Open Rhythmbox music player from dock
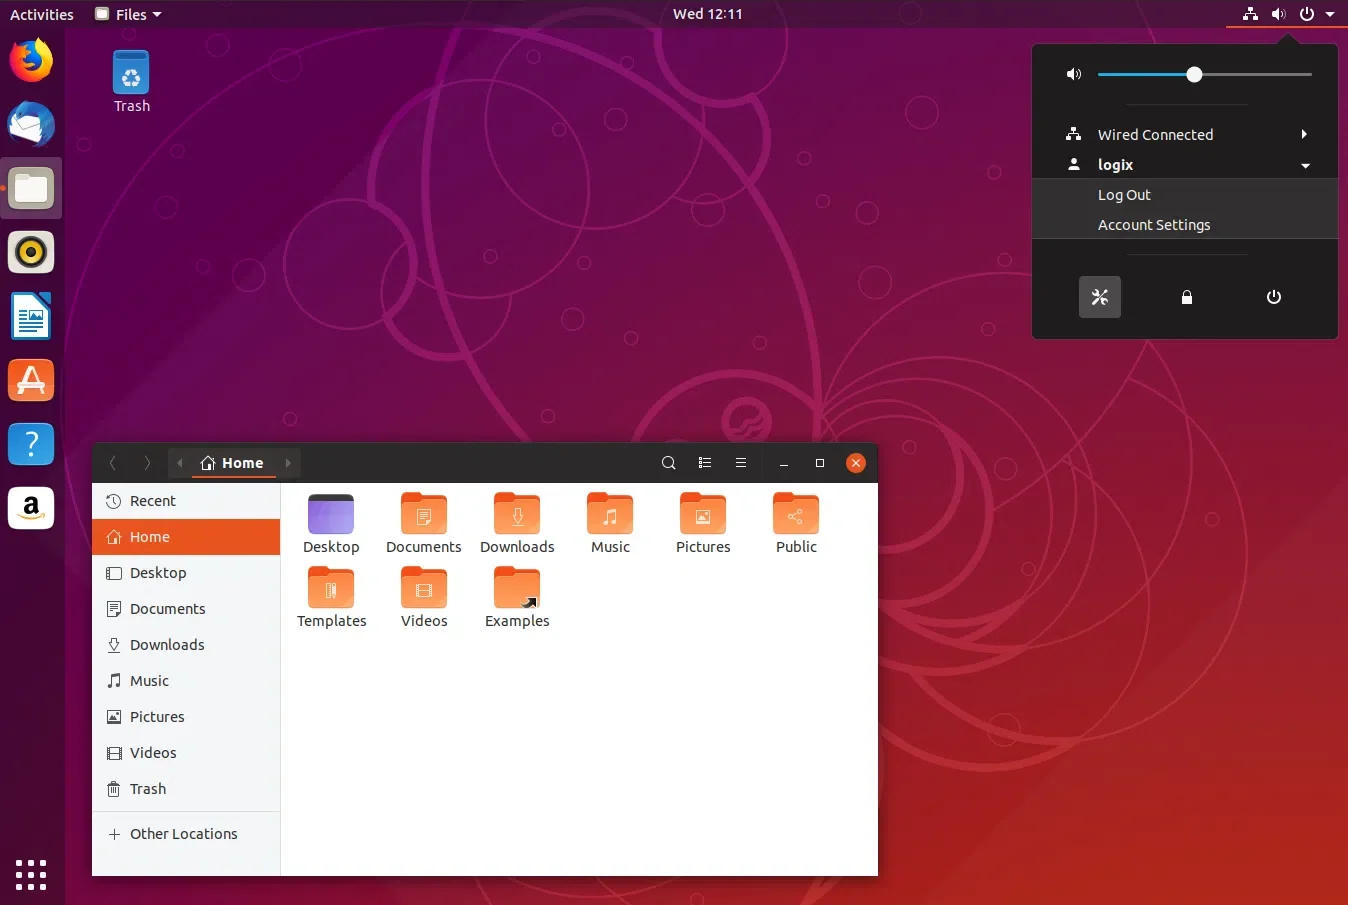The height and width of the screenshot is (905, 1348). (31, 252)
